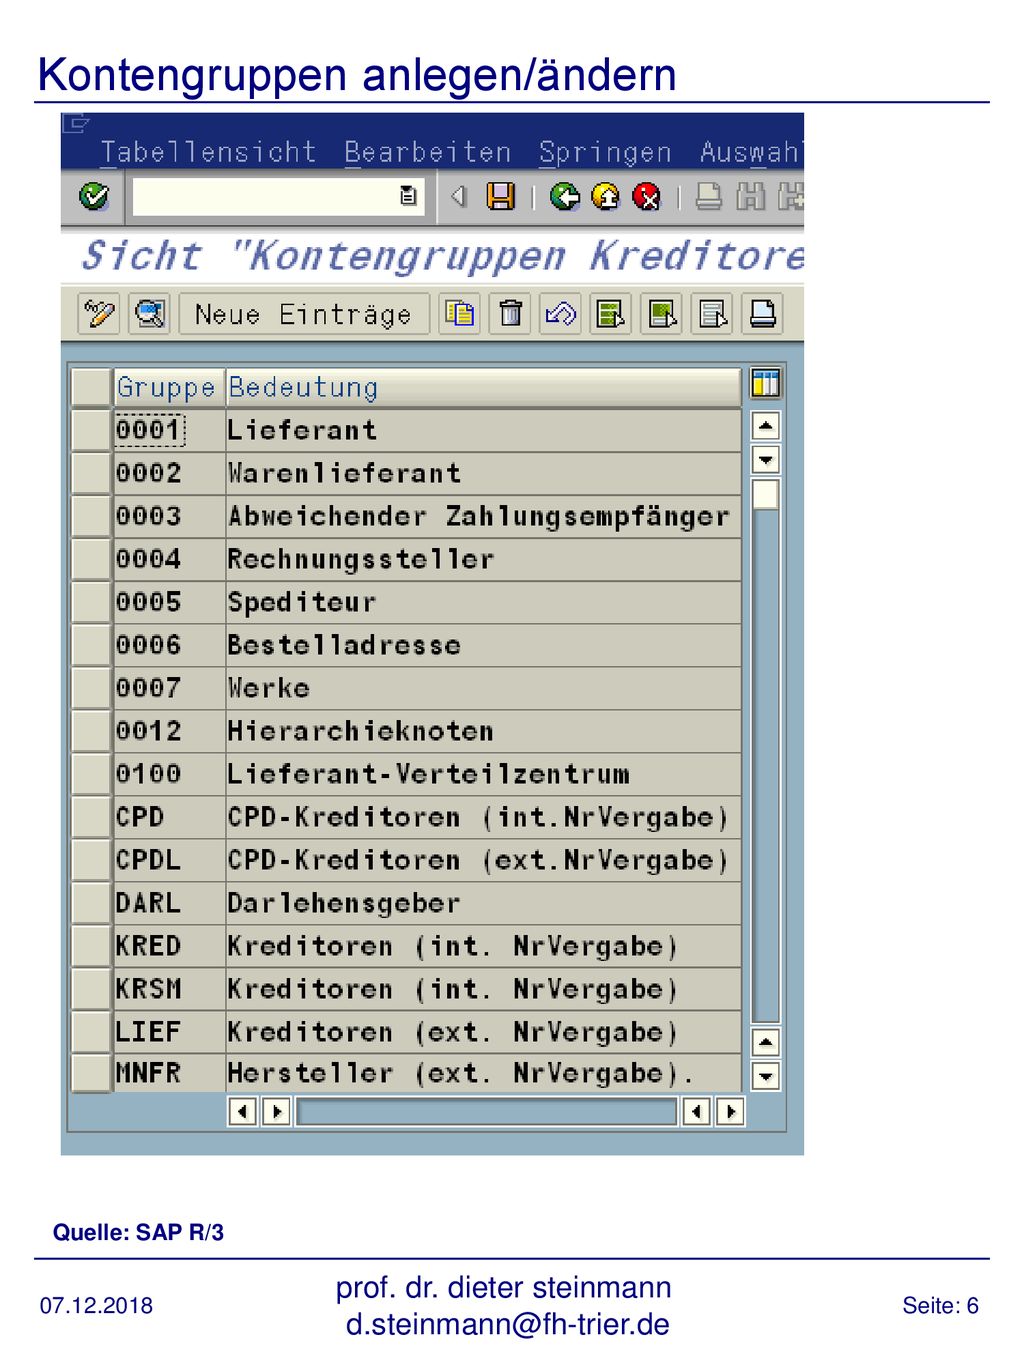Open the Bearbeiten menu
The width and height of the screenshot is (1024, 1365).
[x=428, y=152]
